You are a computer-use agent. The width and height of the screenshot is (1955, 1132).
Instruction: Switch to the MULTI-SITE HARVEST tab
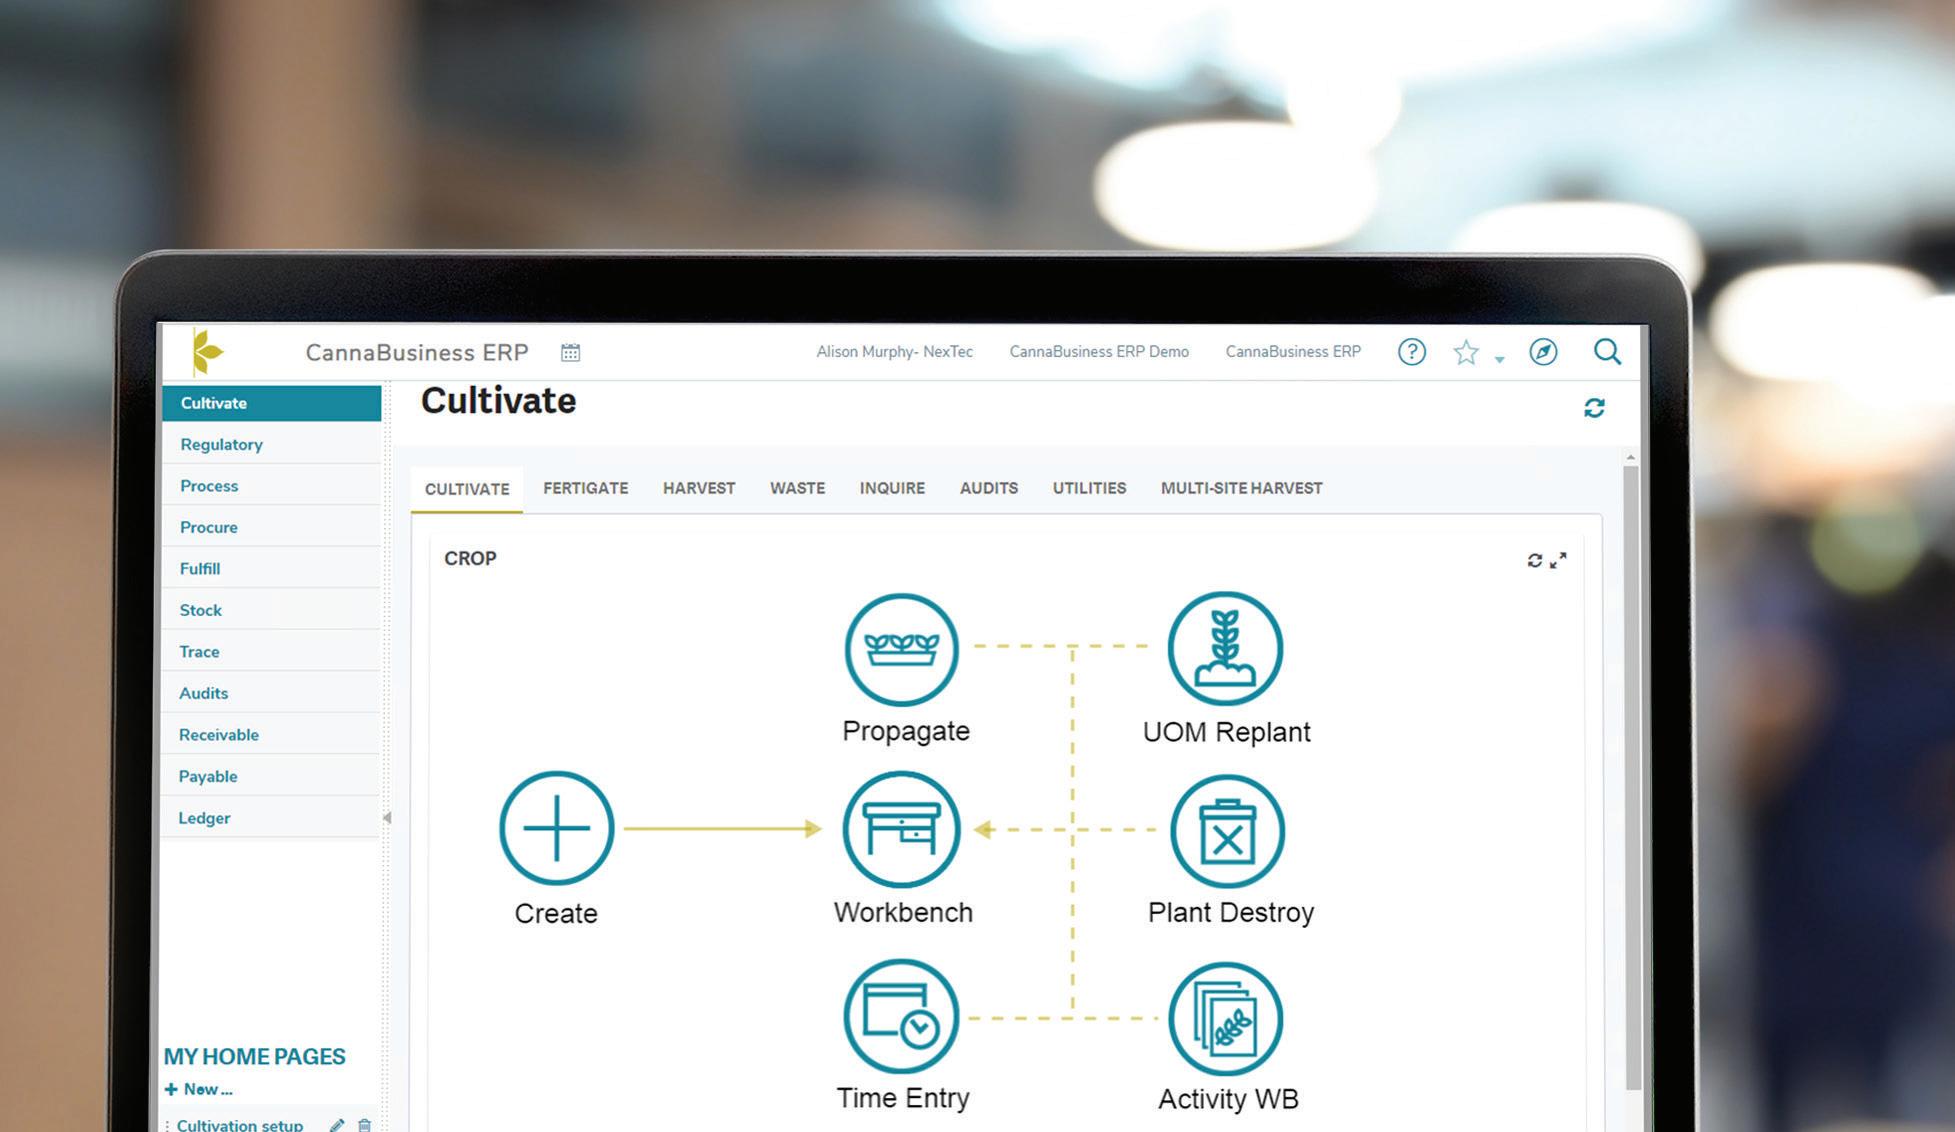(x=1241, y=488)
